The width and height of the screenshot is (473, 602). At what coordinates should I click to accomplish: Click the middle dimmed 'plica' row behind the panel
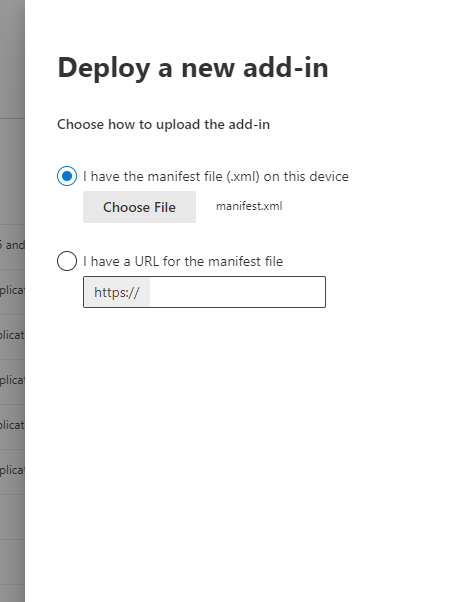click(12, 382)
